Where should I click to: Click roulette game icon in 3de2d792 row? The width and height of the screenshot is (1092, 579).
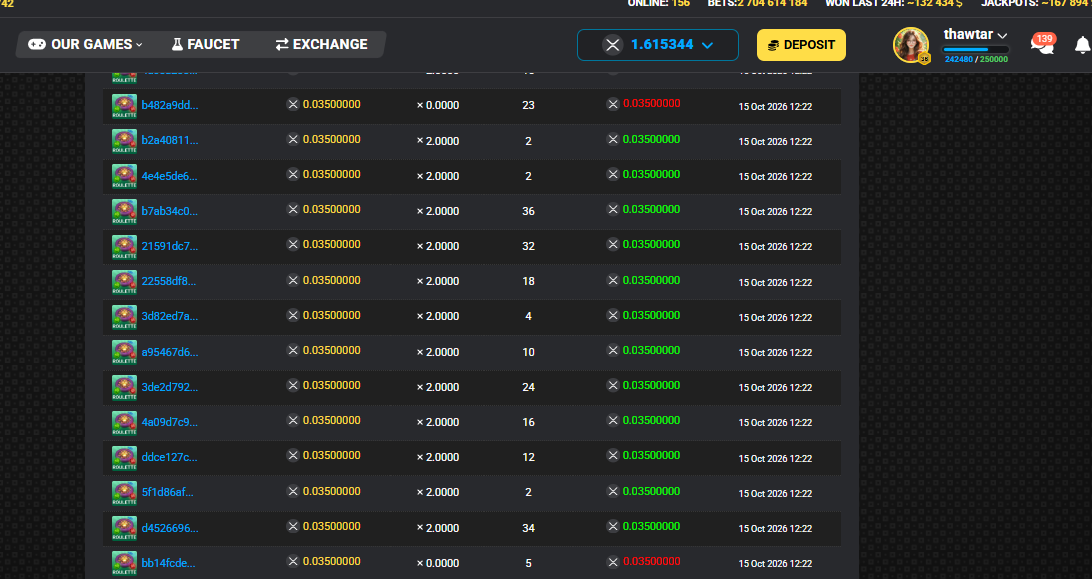(x=125, y=387)
